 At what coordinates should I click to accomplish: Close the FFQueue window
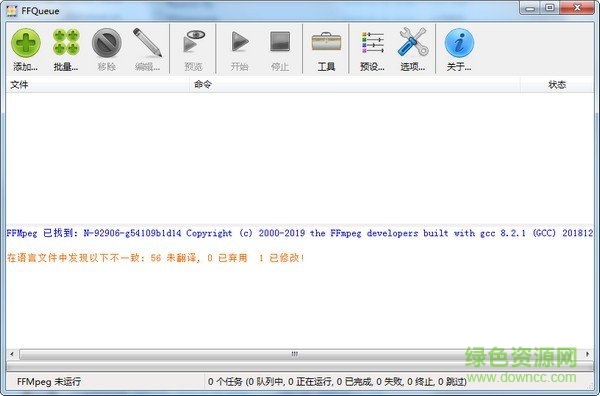point(577,8)
